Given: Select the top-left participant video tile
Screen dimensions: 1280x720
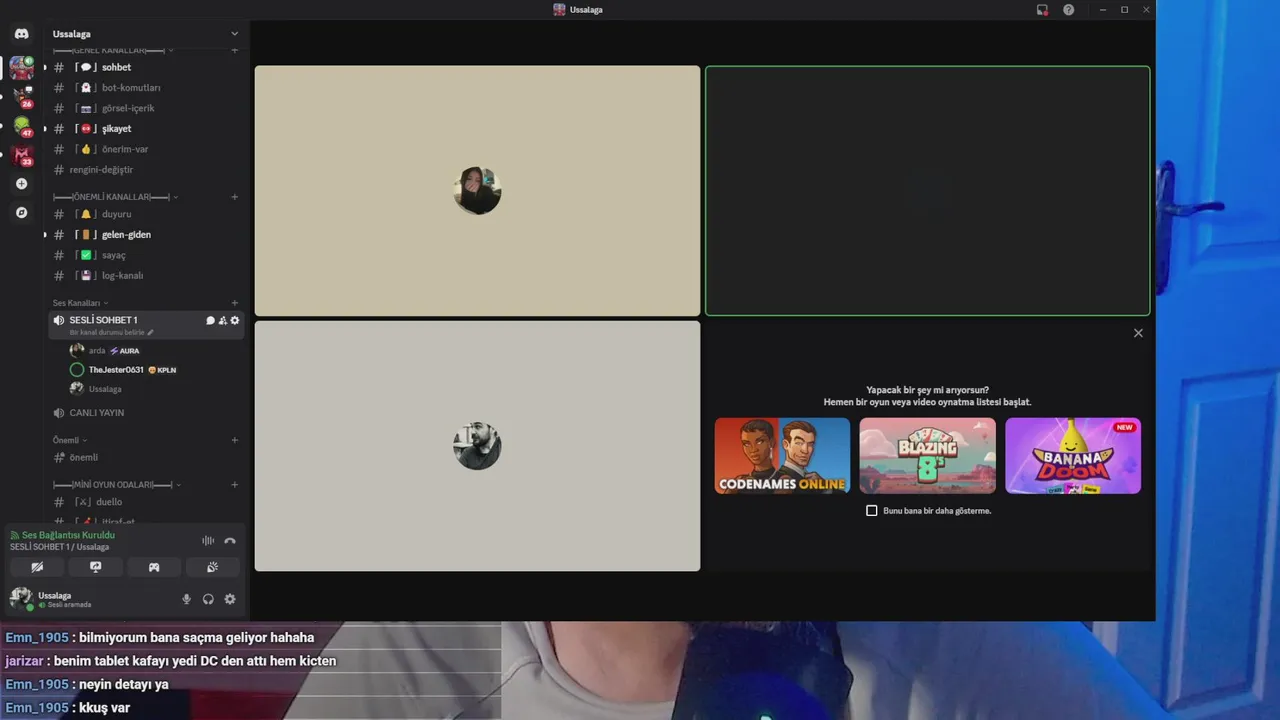Looking at the screenshot, I should pos(477,191).
